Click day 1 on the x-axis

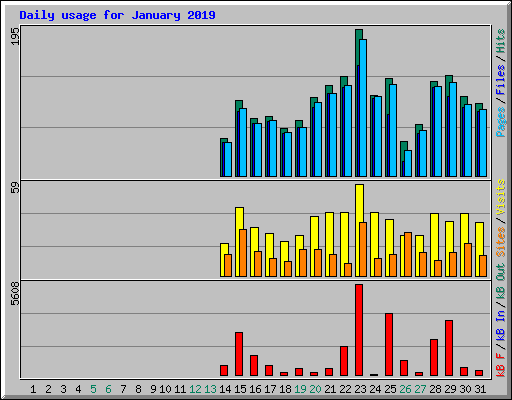coord(33,389)
